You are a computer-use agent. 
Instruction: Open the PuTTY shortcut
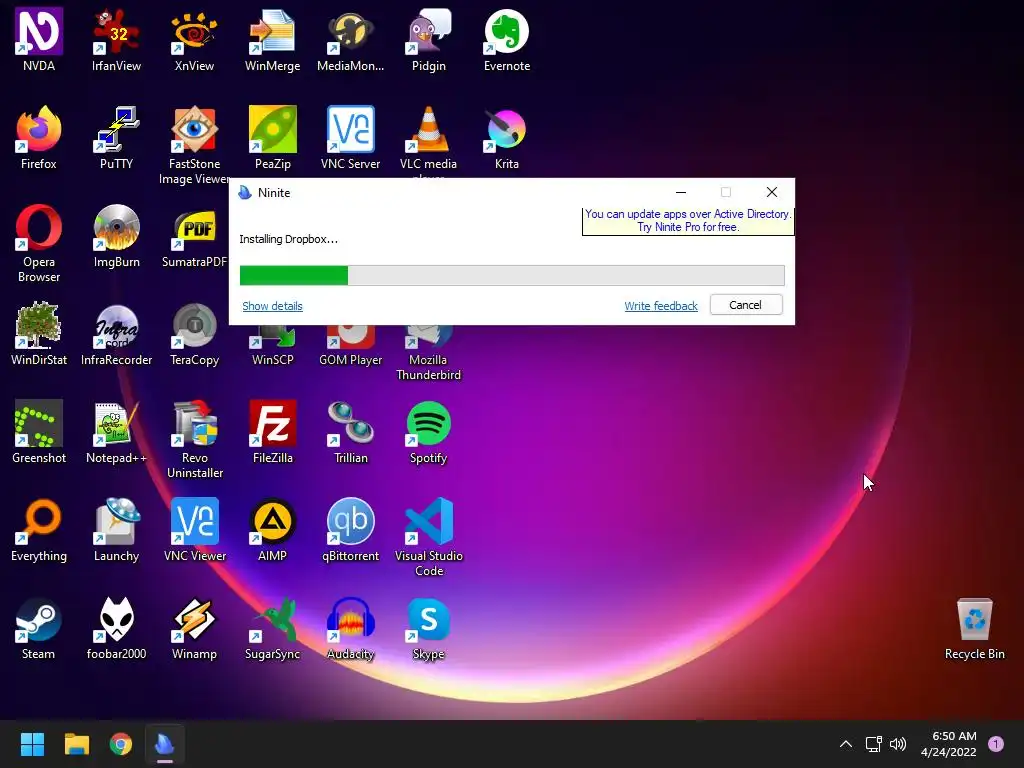click(x=116, y=138)
